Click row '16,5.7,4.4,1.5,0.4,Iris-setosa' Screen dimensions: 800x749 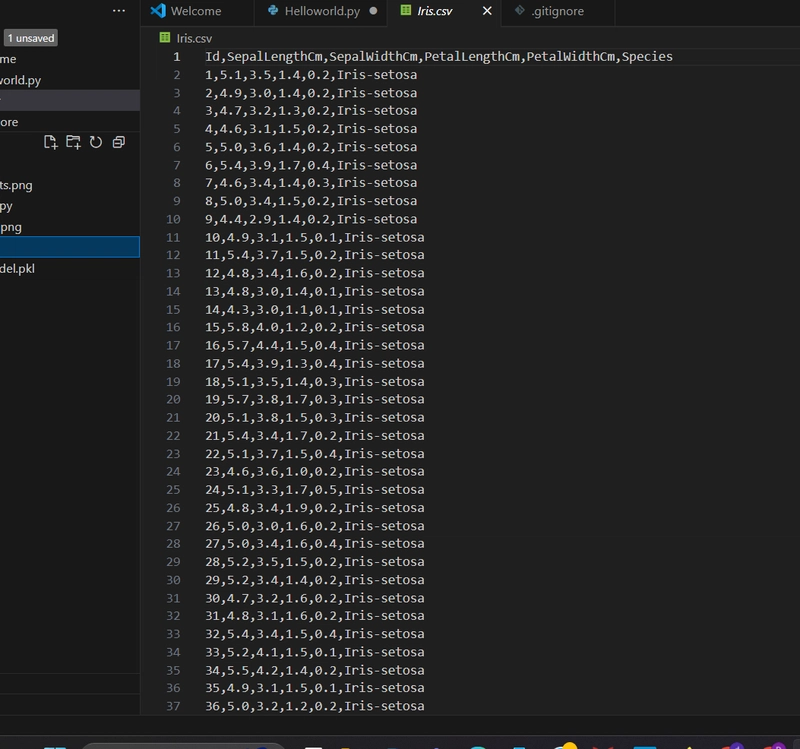(x=315, y=345)
